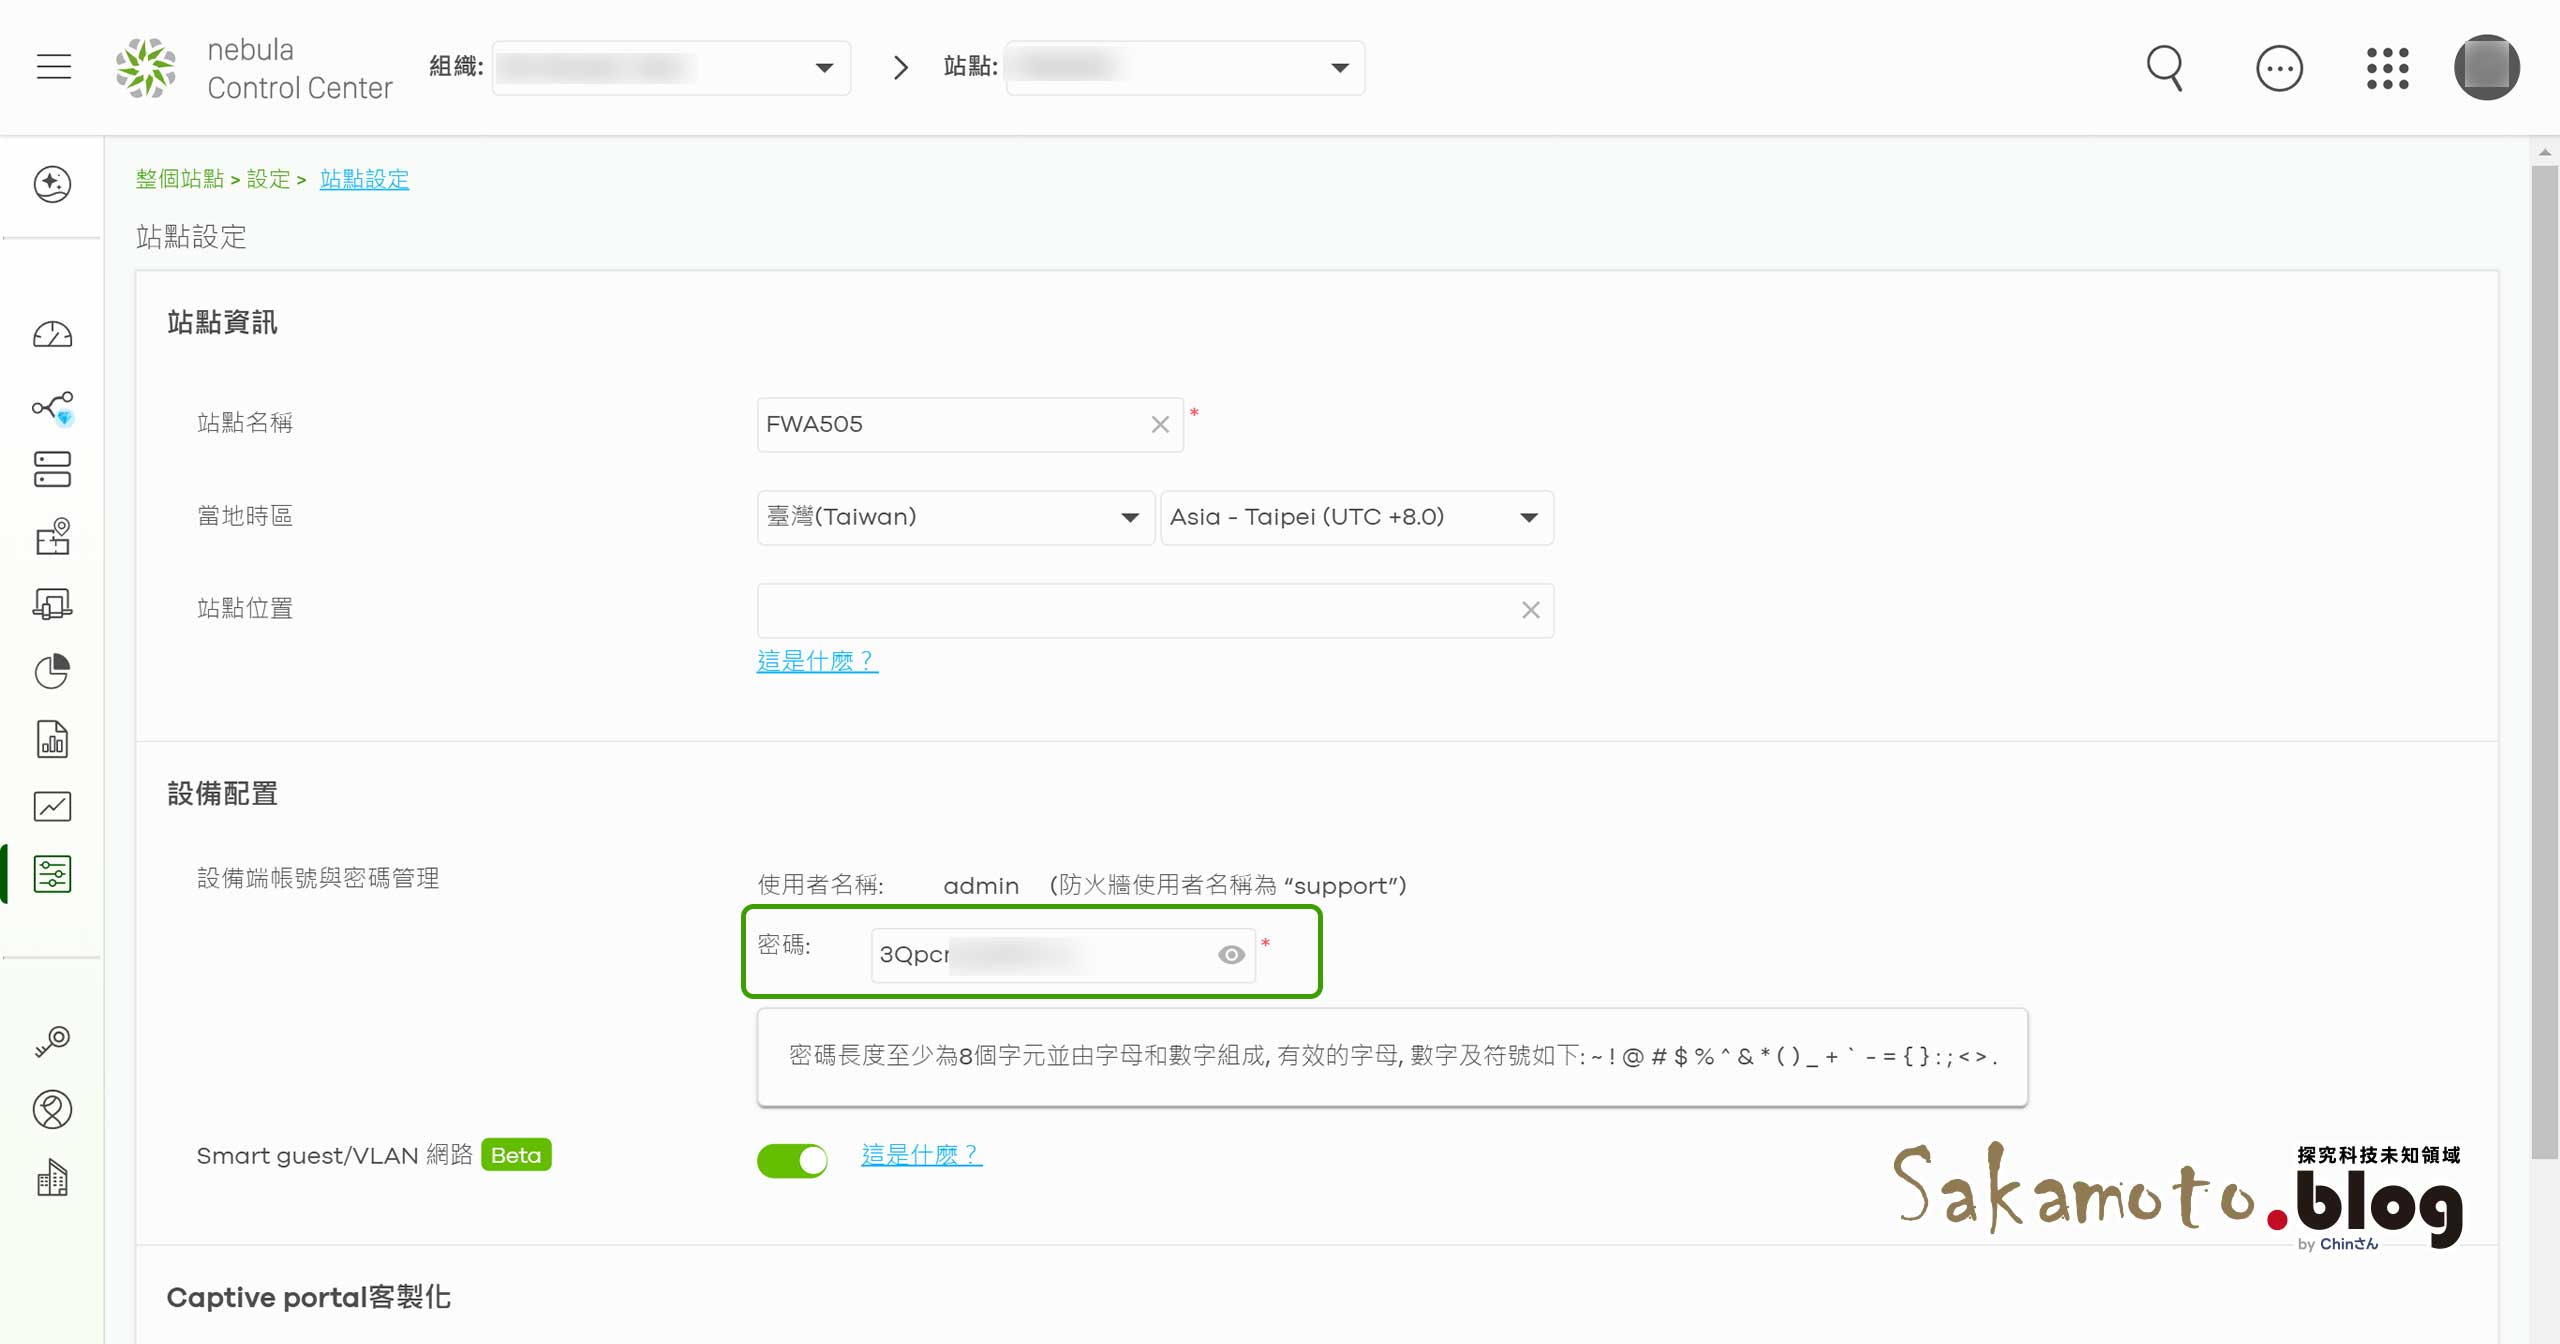Open the topology share-node sidebar icon
The width and height of the screenshot is (2560, 1344).
[x=52, y=407]
